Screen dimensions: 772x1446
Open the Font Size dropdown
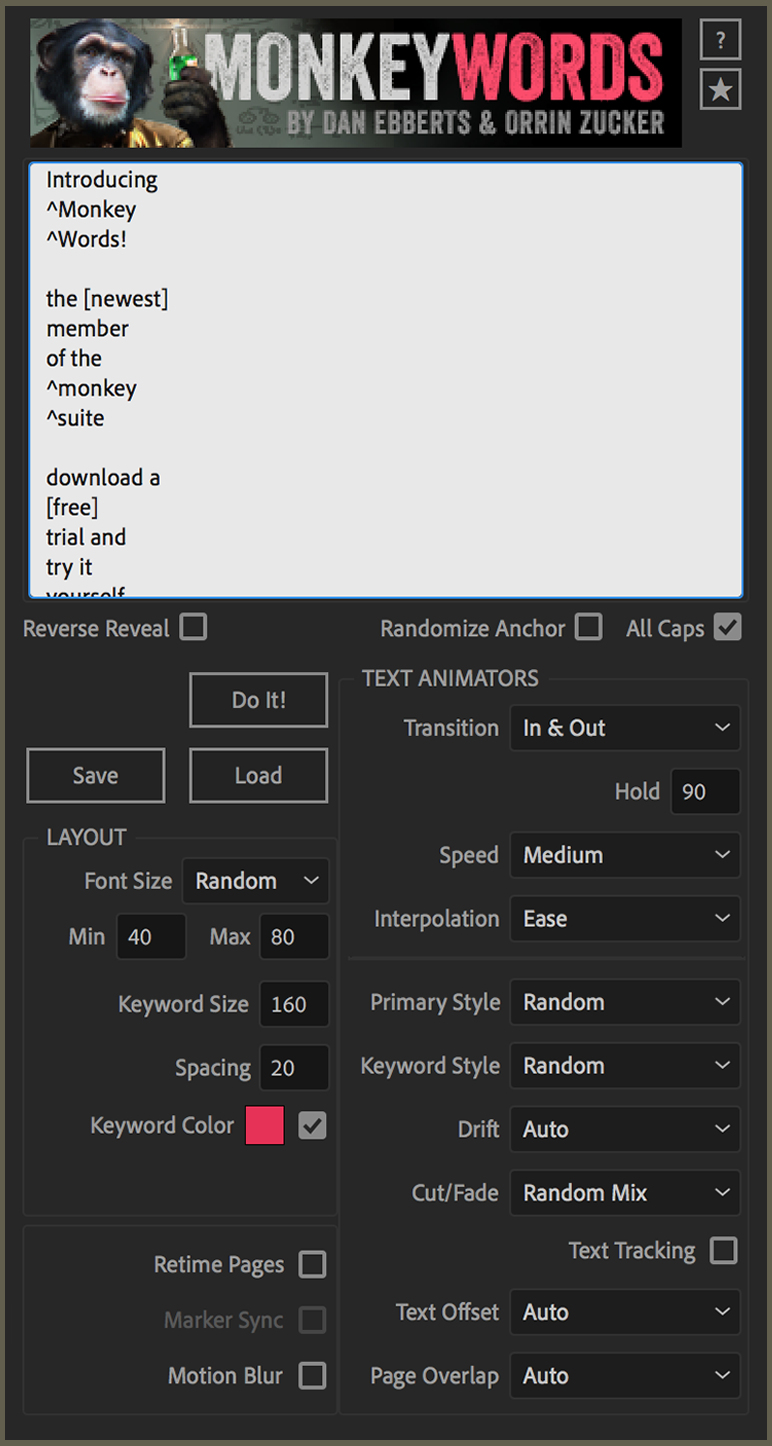point(256,881)
